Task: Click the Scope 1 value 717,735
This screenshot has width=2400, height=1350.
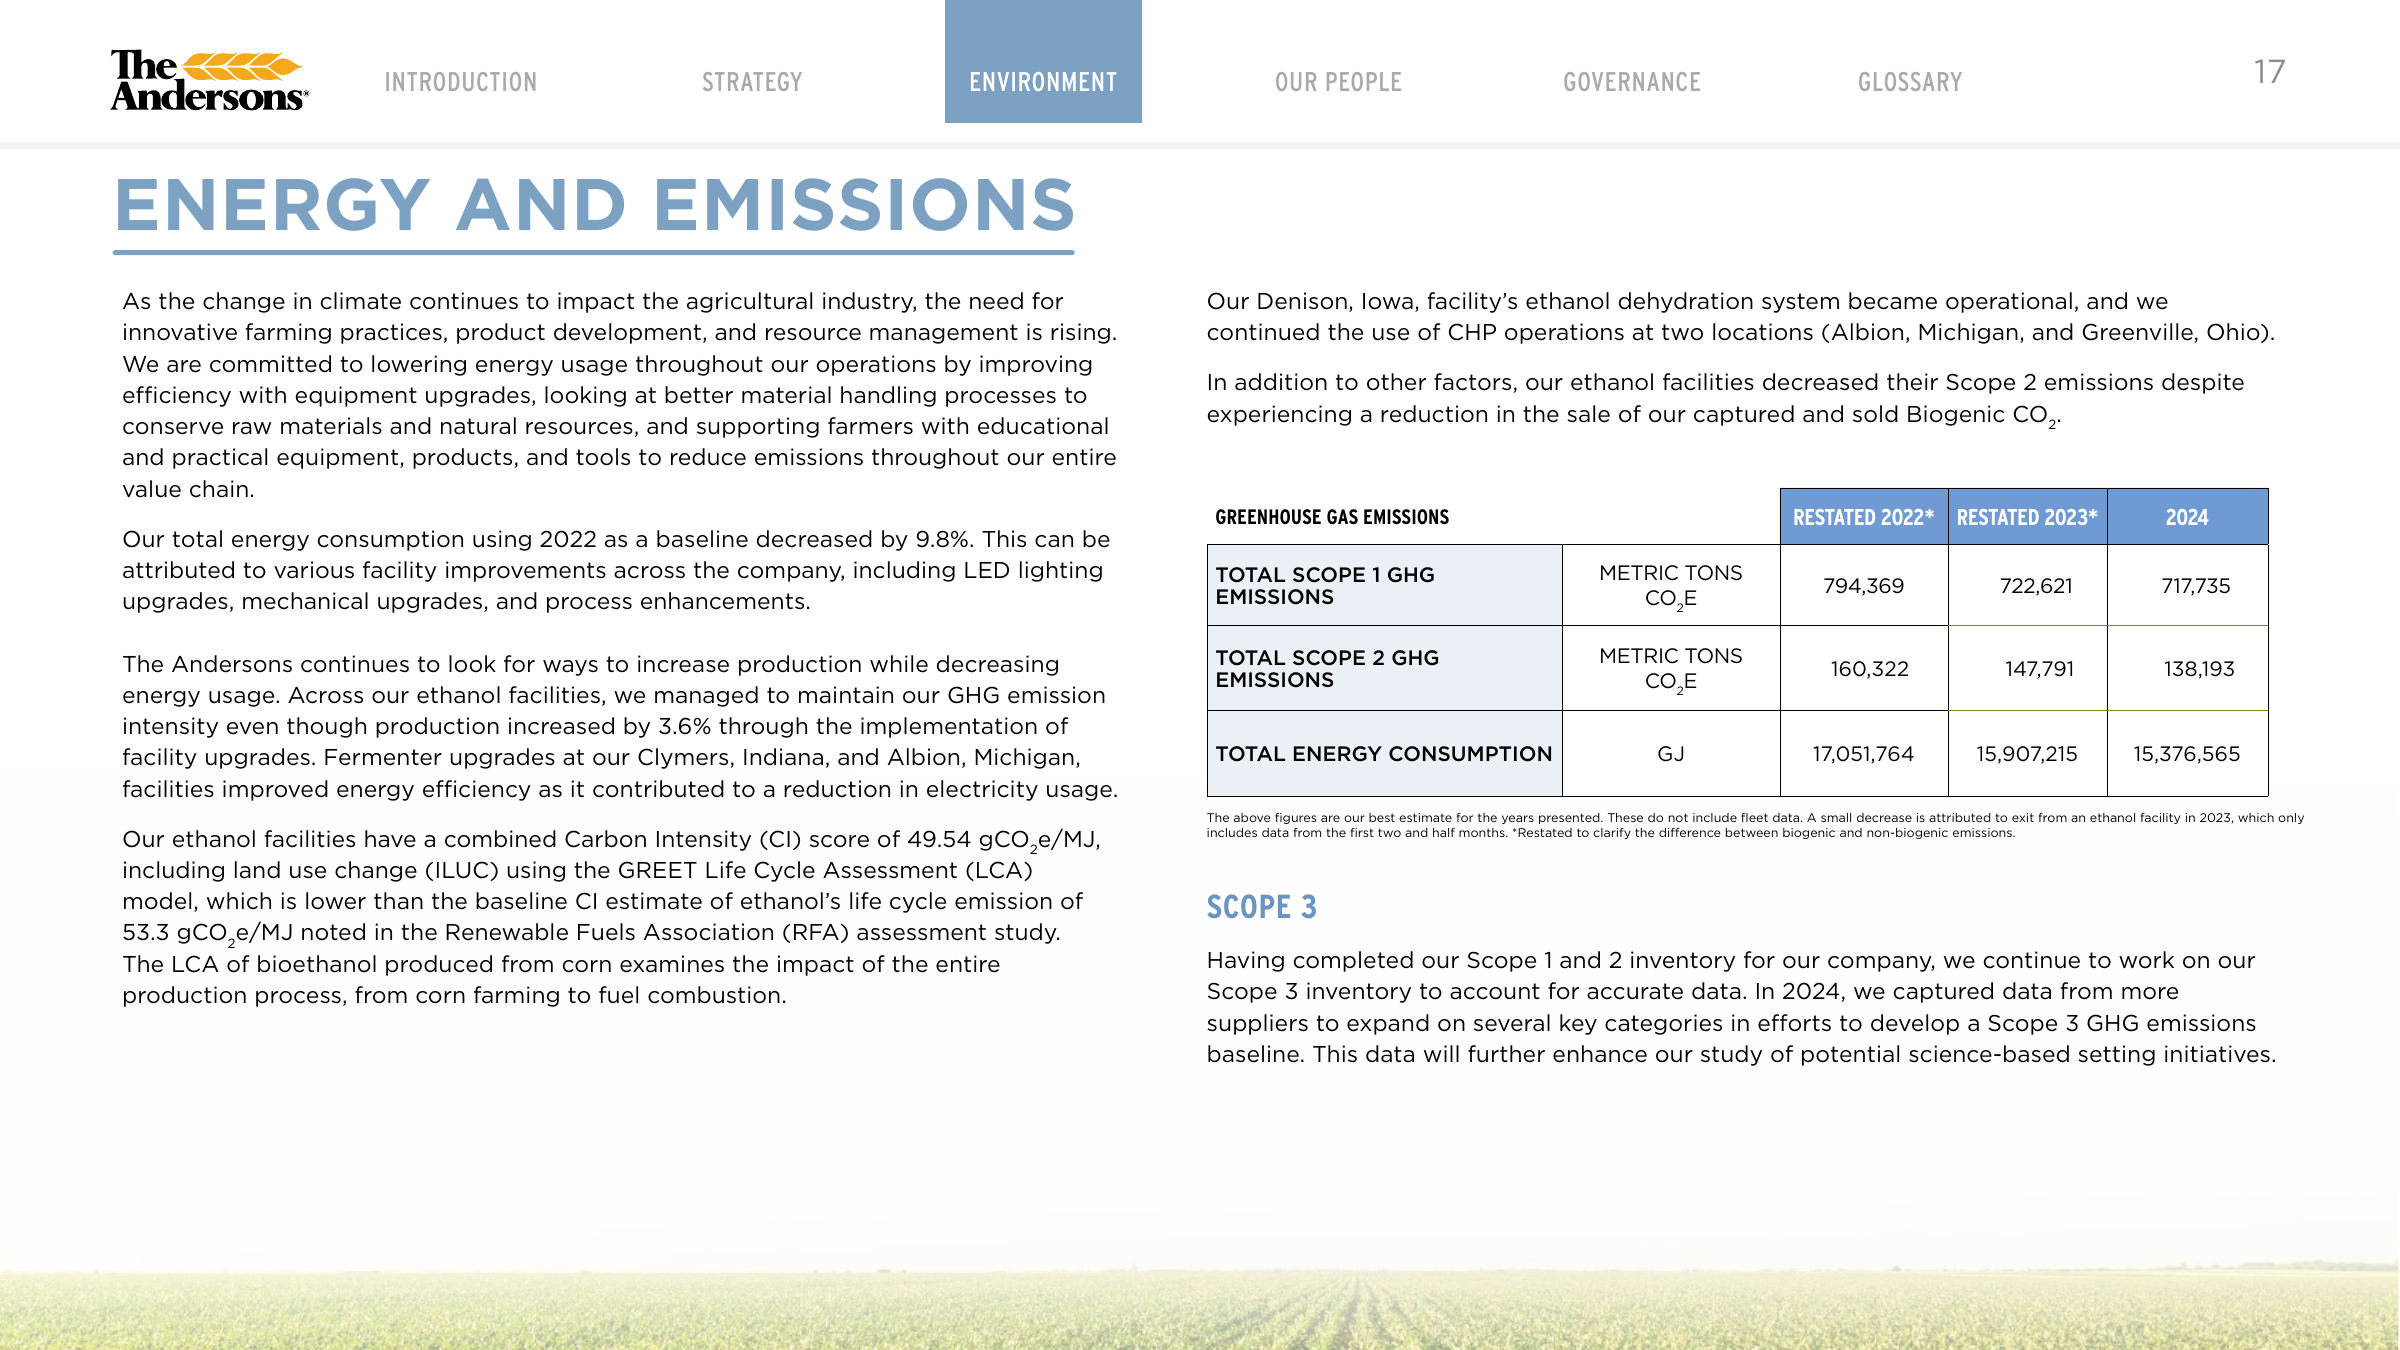Action: [2196, 586]
